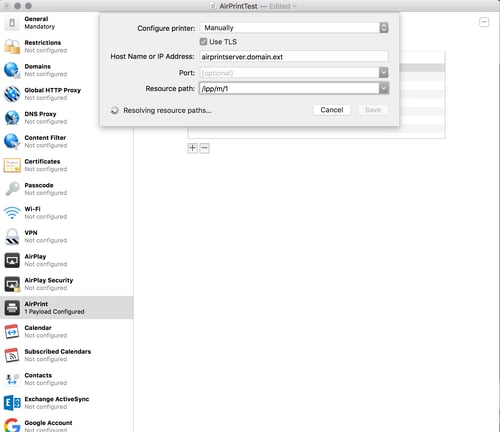Select the Passcode key icon
The image size is (500, 432).
(12, 189)
